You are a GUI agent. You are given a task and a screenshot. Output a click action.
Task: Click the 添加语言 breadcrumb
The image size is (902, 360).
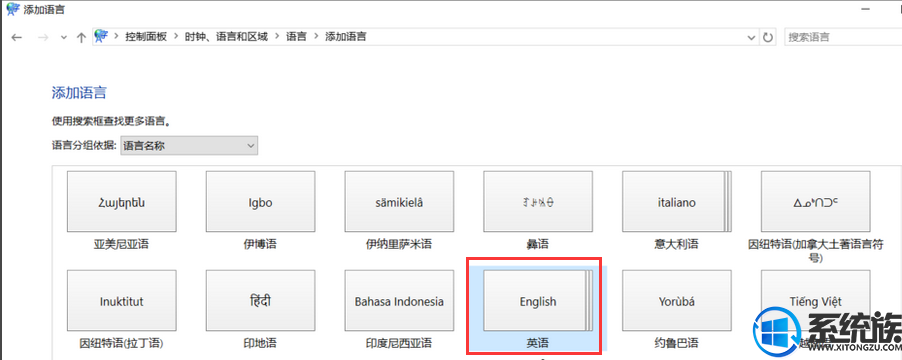[346, 37]
